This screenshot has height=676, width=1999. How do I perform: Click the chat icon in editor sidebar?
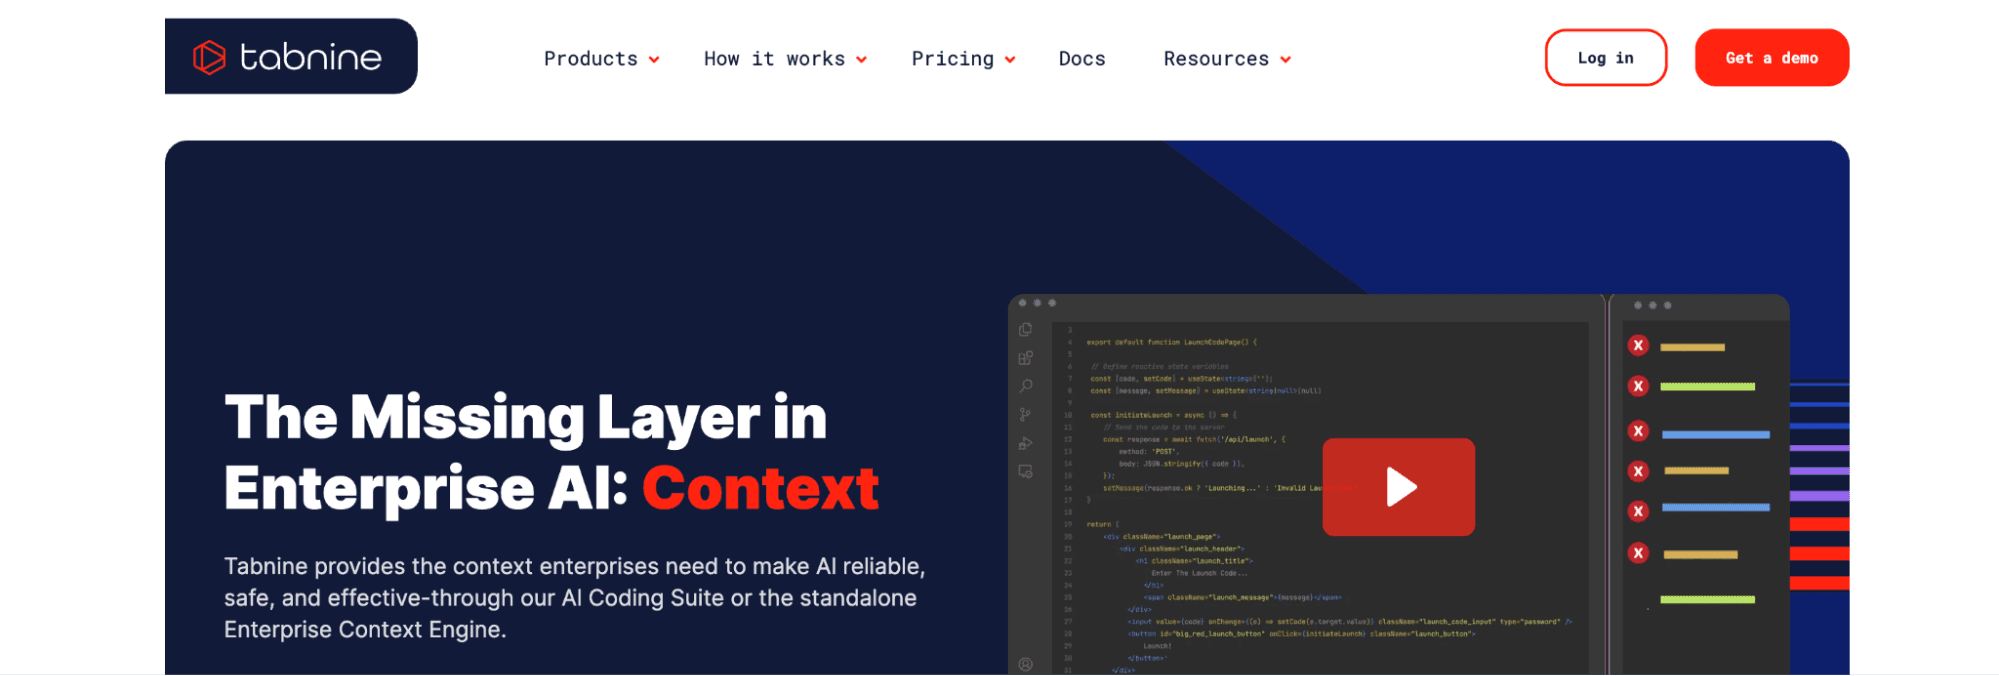(x=1025, y=471)
